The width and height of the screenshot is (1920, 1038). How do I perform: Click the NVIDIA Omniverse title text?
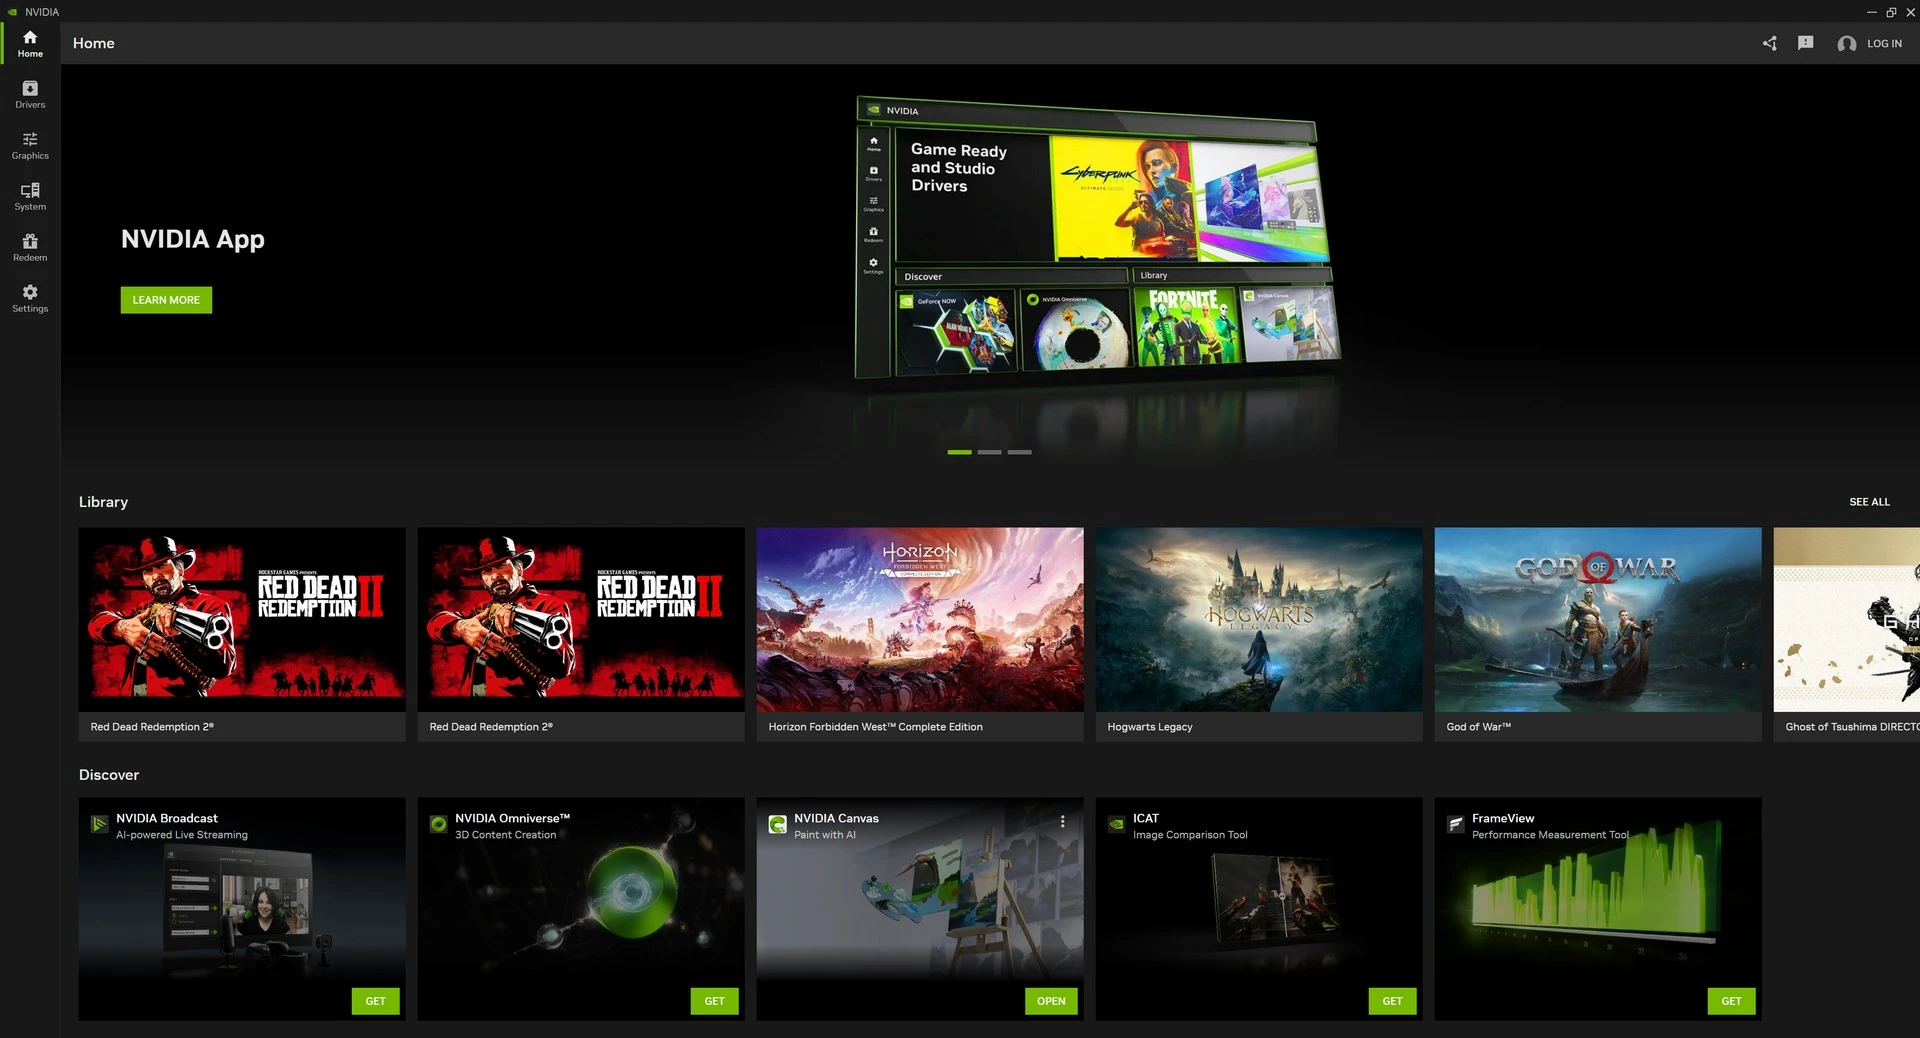click(x=512, y=818)
